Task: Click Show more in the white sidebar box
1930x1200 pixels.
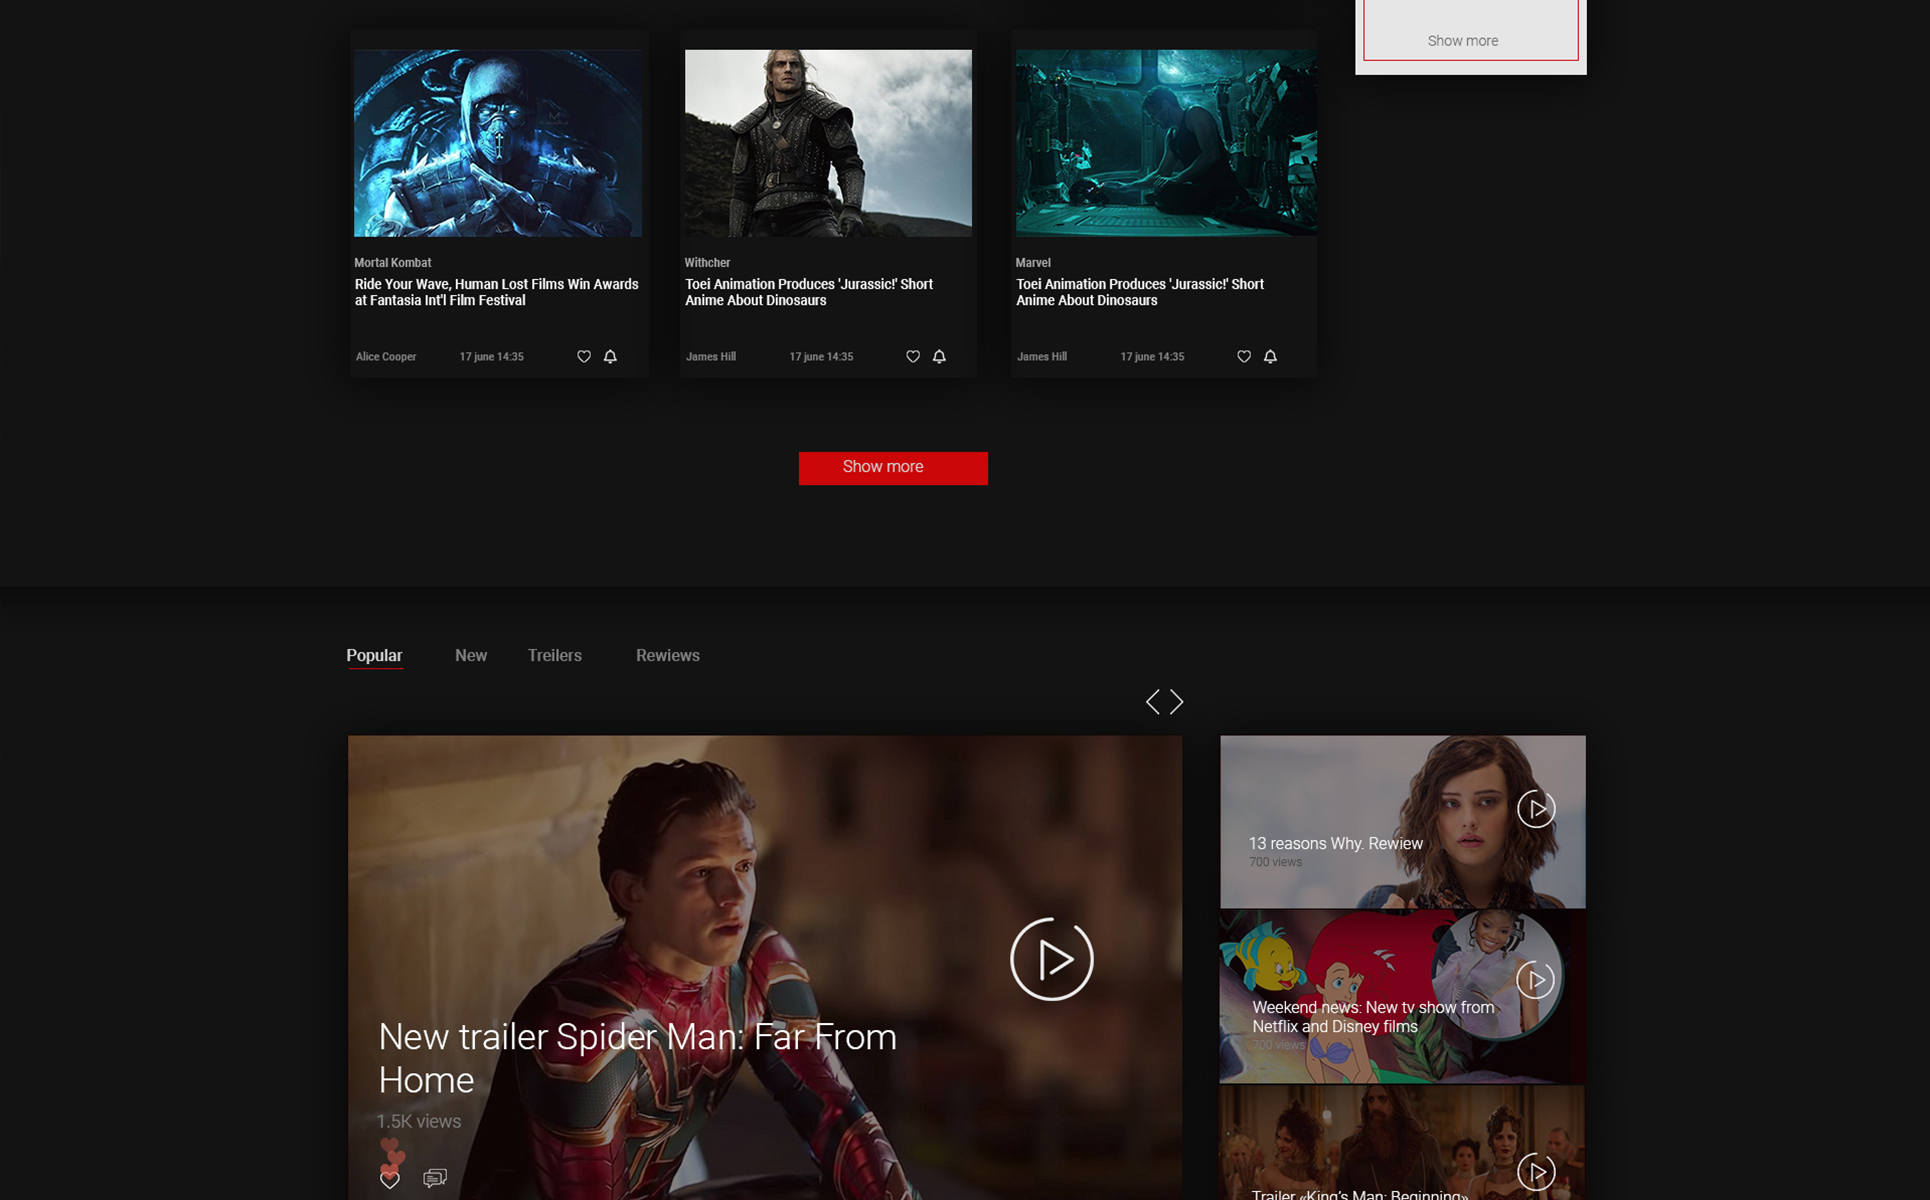Action: [1463, 41]
